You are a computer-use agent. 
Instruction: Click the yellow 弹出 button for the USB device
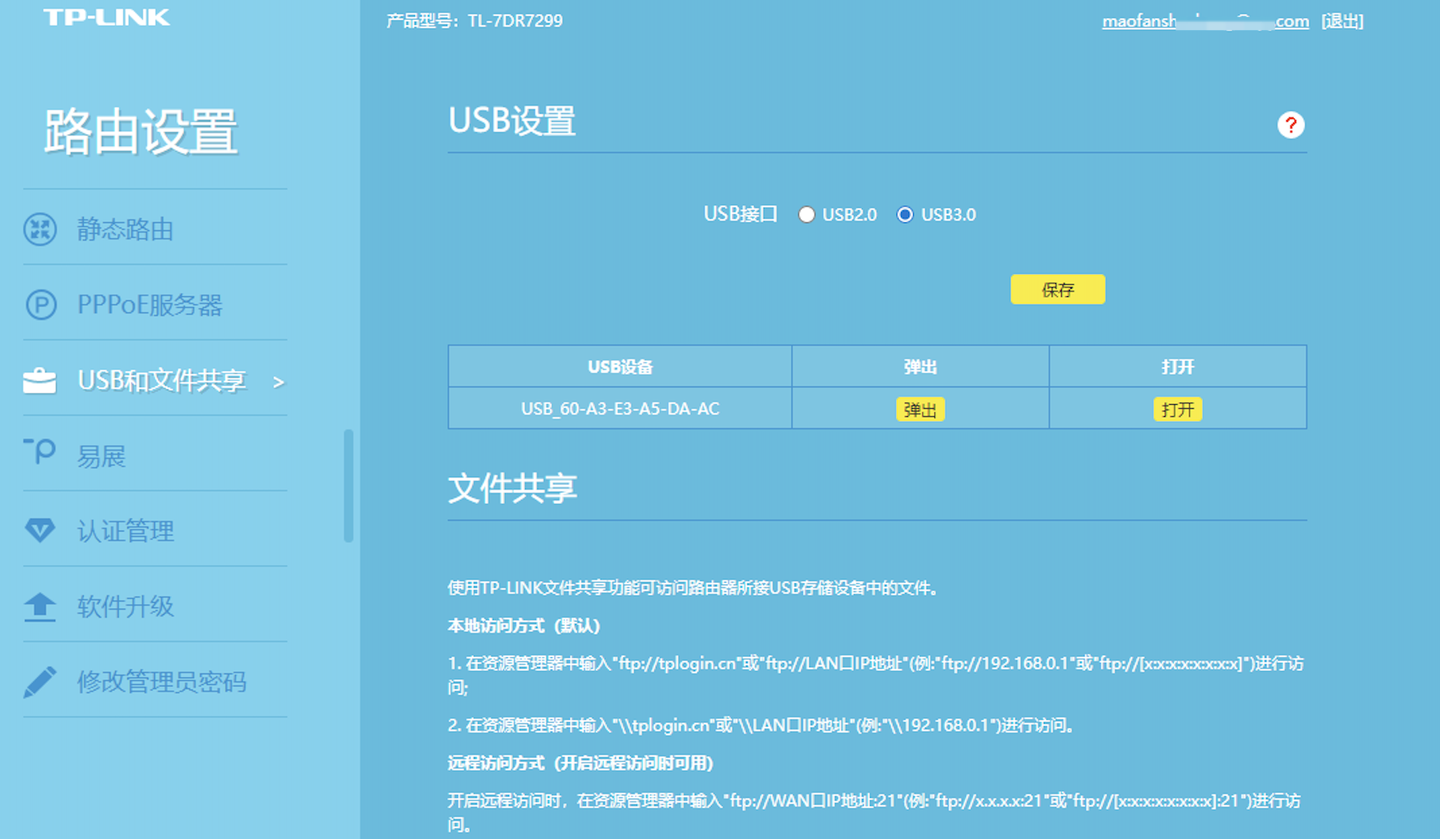pos(920,409)
